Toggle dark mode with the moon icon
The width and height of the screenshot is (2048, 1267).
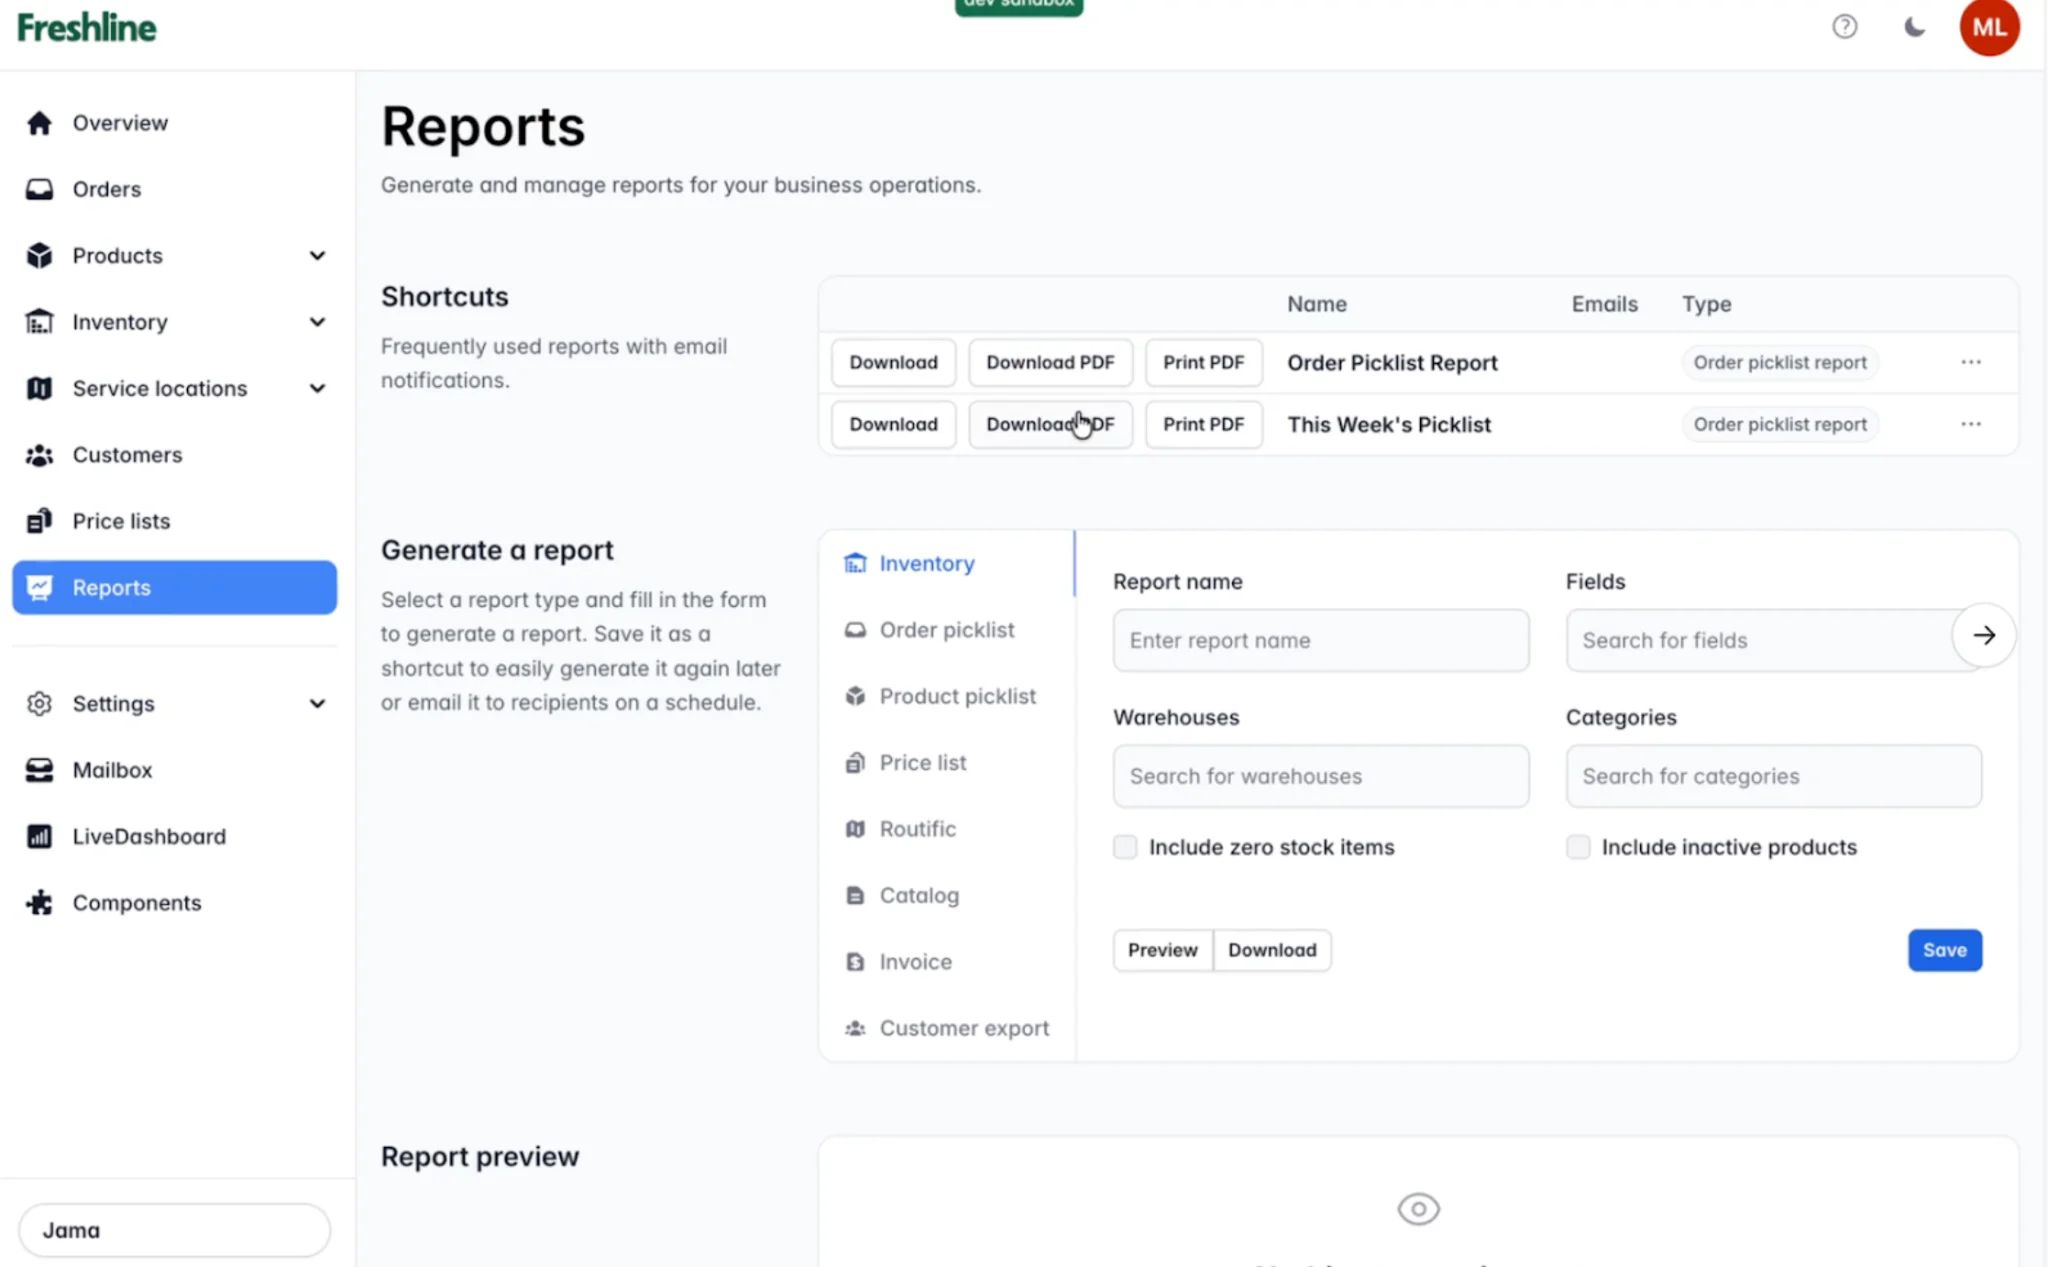pyautogui.click(x=1913, y=27)
